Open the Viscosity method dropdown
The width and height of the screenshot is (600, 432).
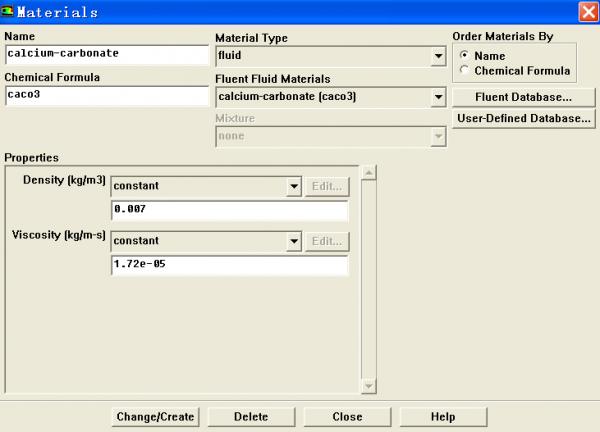pos(293,241)
